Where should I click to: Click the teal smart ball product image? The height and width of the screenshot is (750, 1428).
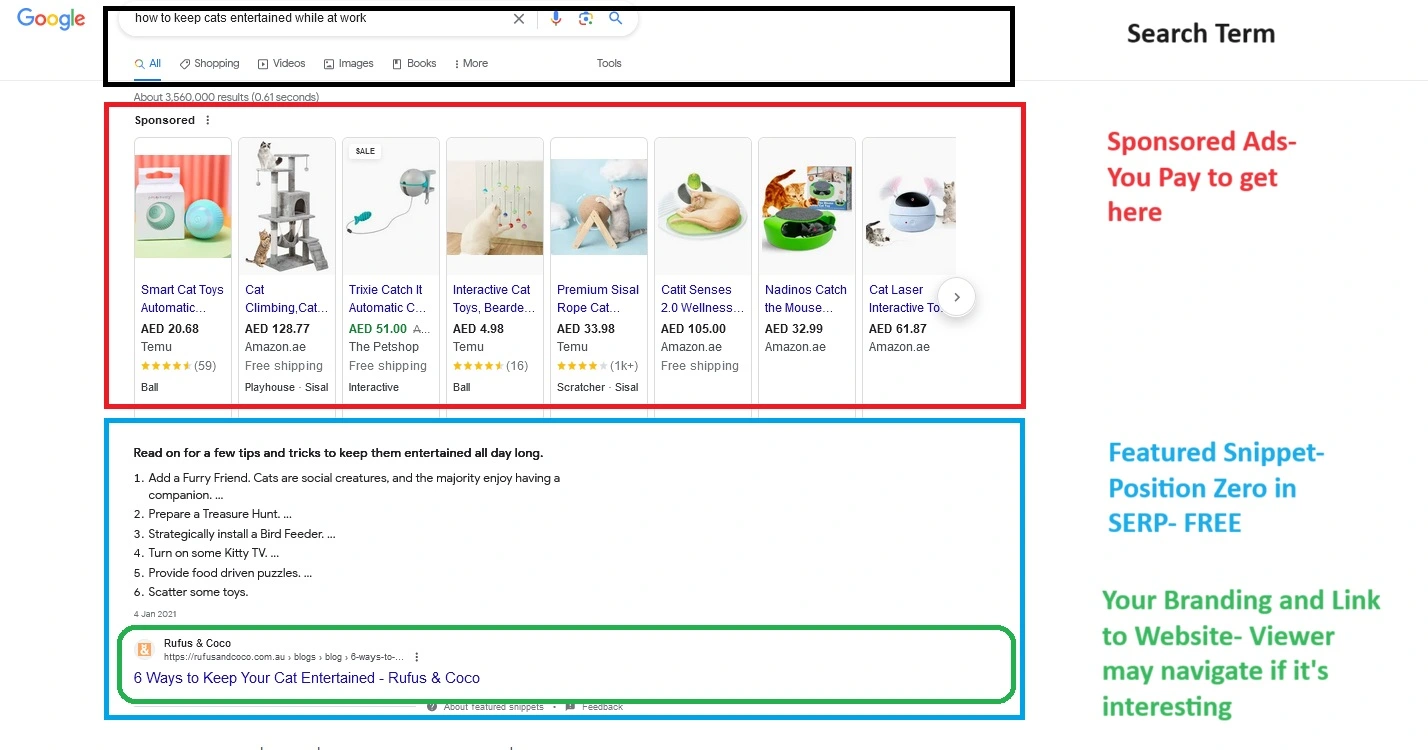(183, 206)
